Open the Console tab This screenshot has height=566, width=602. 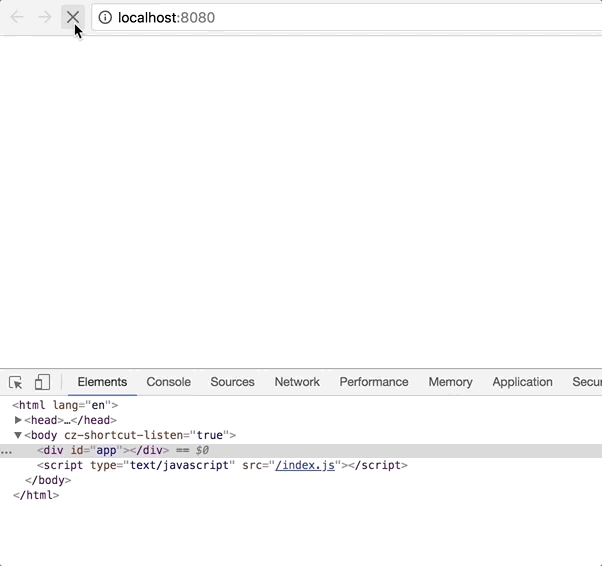click(169, 382)
